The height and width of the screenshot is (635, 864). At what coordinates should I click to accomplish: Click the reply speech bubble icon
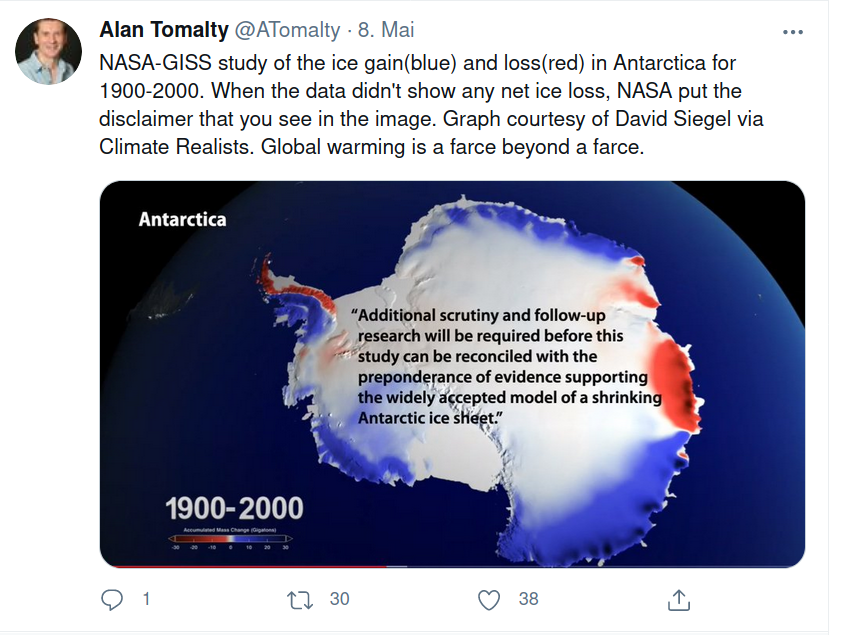(112, 600)
